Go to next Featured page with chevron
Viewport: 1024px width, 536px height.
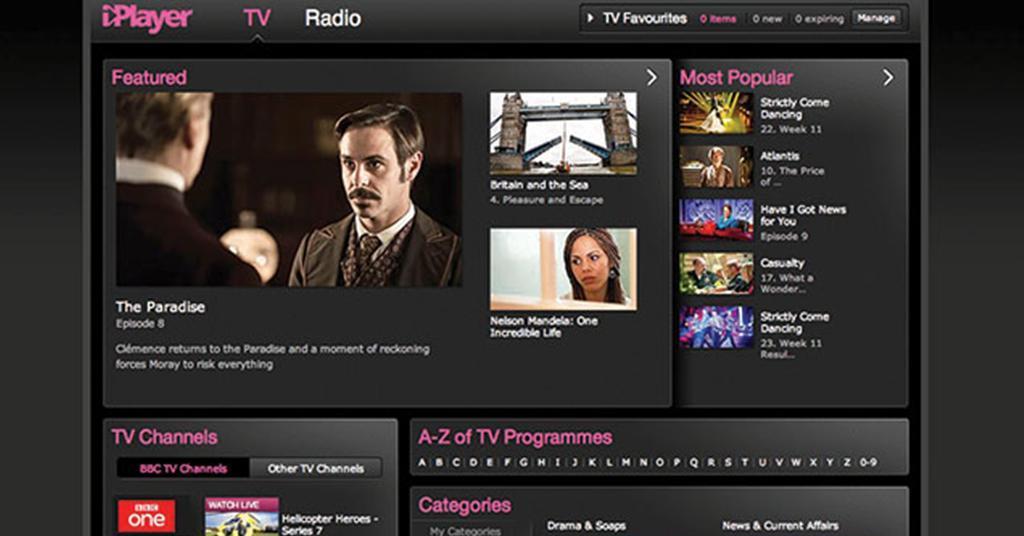[x=652, y=78]
